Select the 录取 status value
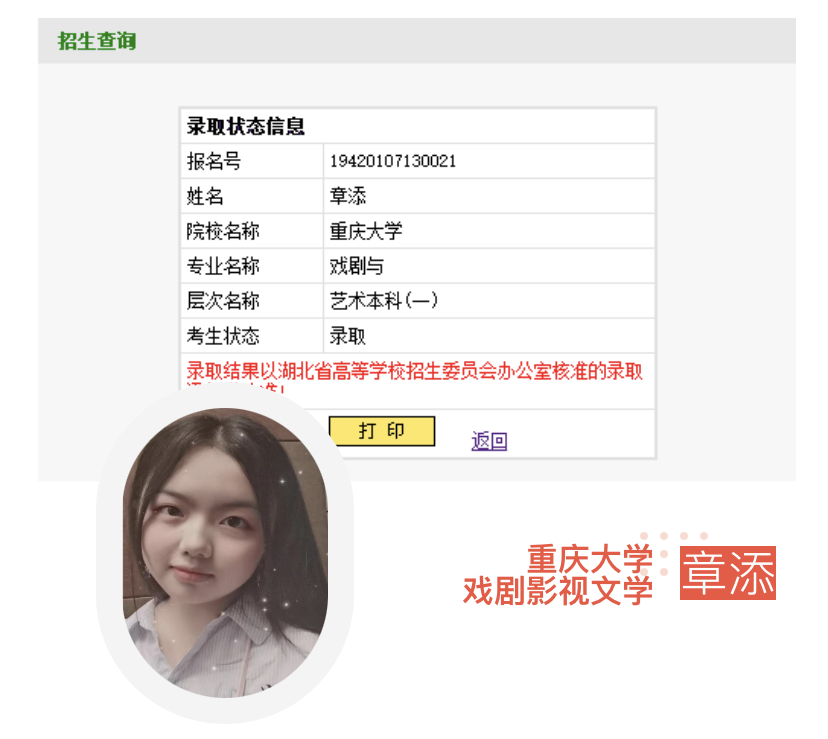 [x=347, y=335]
